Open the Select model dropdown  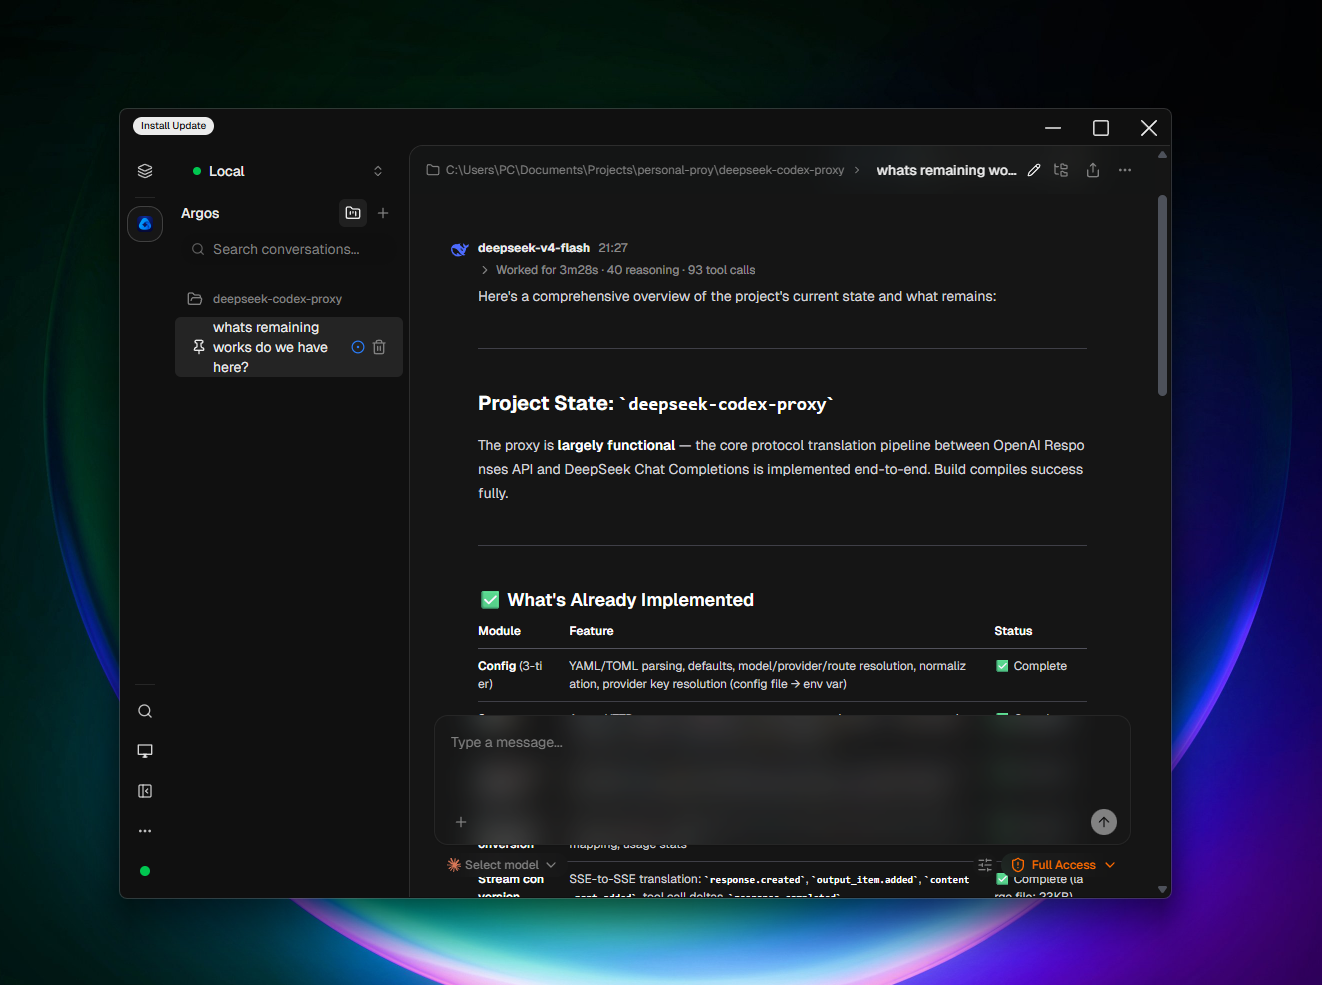502,865
